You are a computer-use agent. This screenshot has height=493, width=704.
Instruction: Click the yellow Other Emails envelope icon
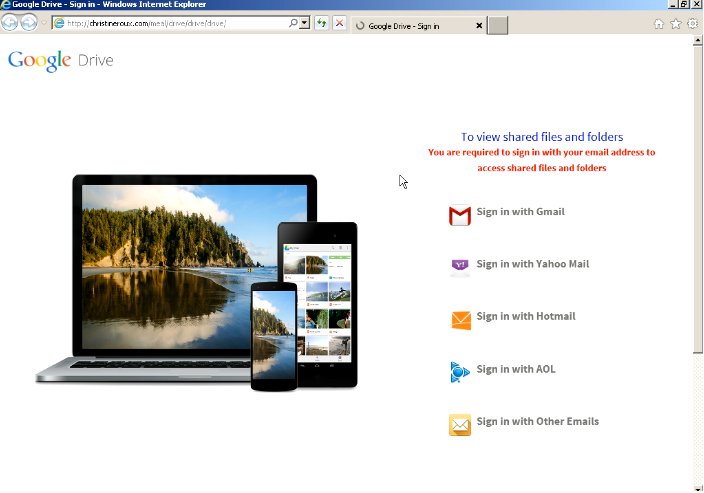coord(460,425)
